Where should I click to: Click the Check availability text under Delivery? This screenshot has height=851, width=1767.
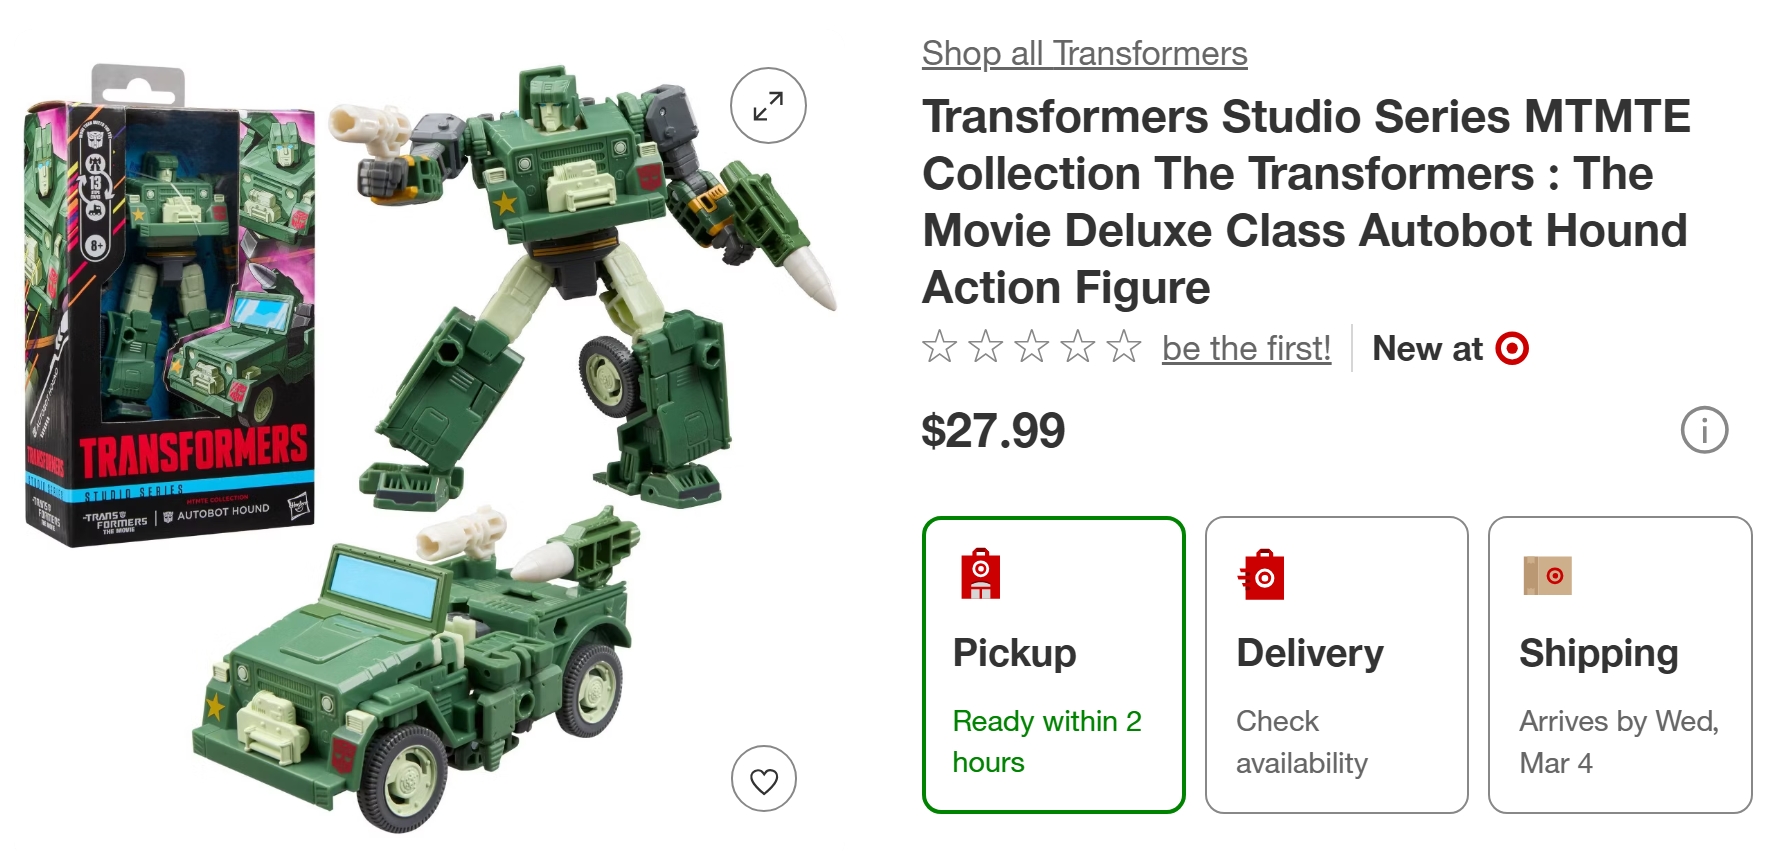pos(1301,742)
